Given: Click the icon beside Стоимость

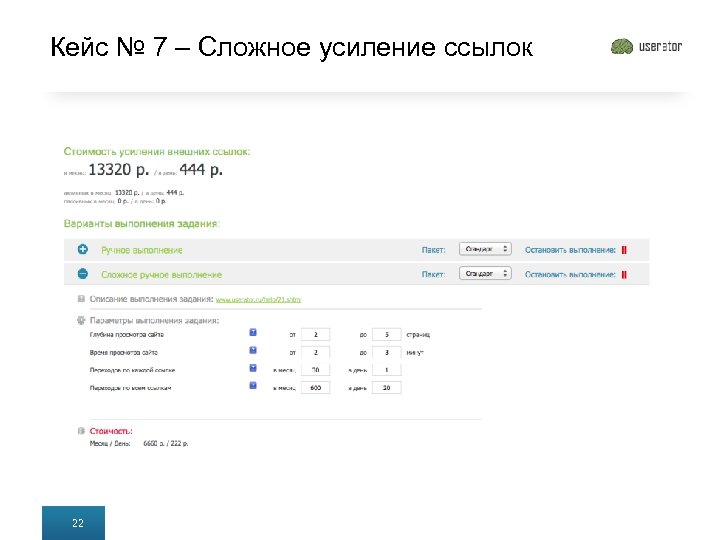Looking at the screenshot, I should pyautogui.click(x=81, y=431).
